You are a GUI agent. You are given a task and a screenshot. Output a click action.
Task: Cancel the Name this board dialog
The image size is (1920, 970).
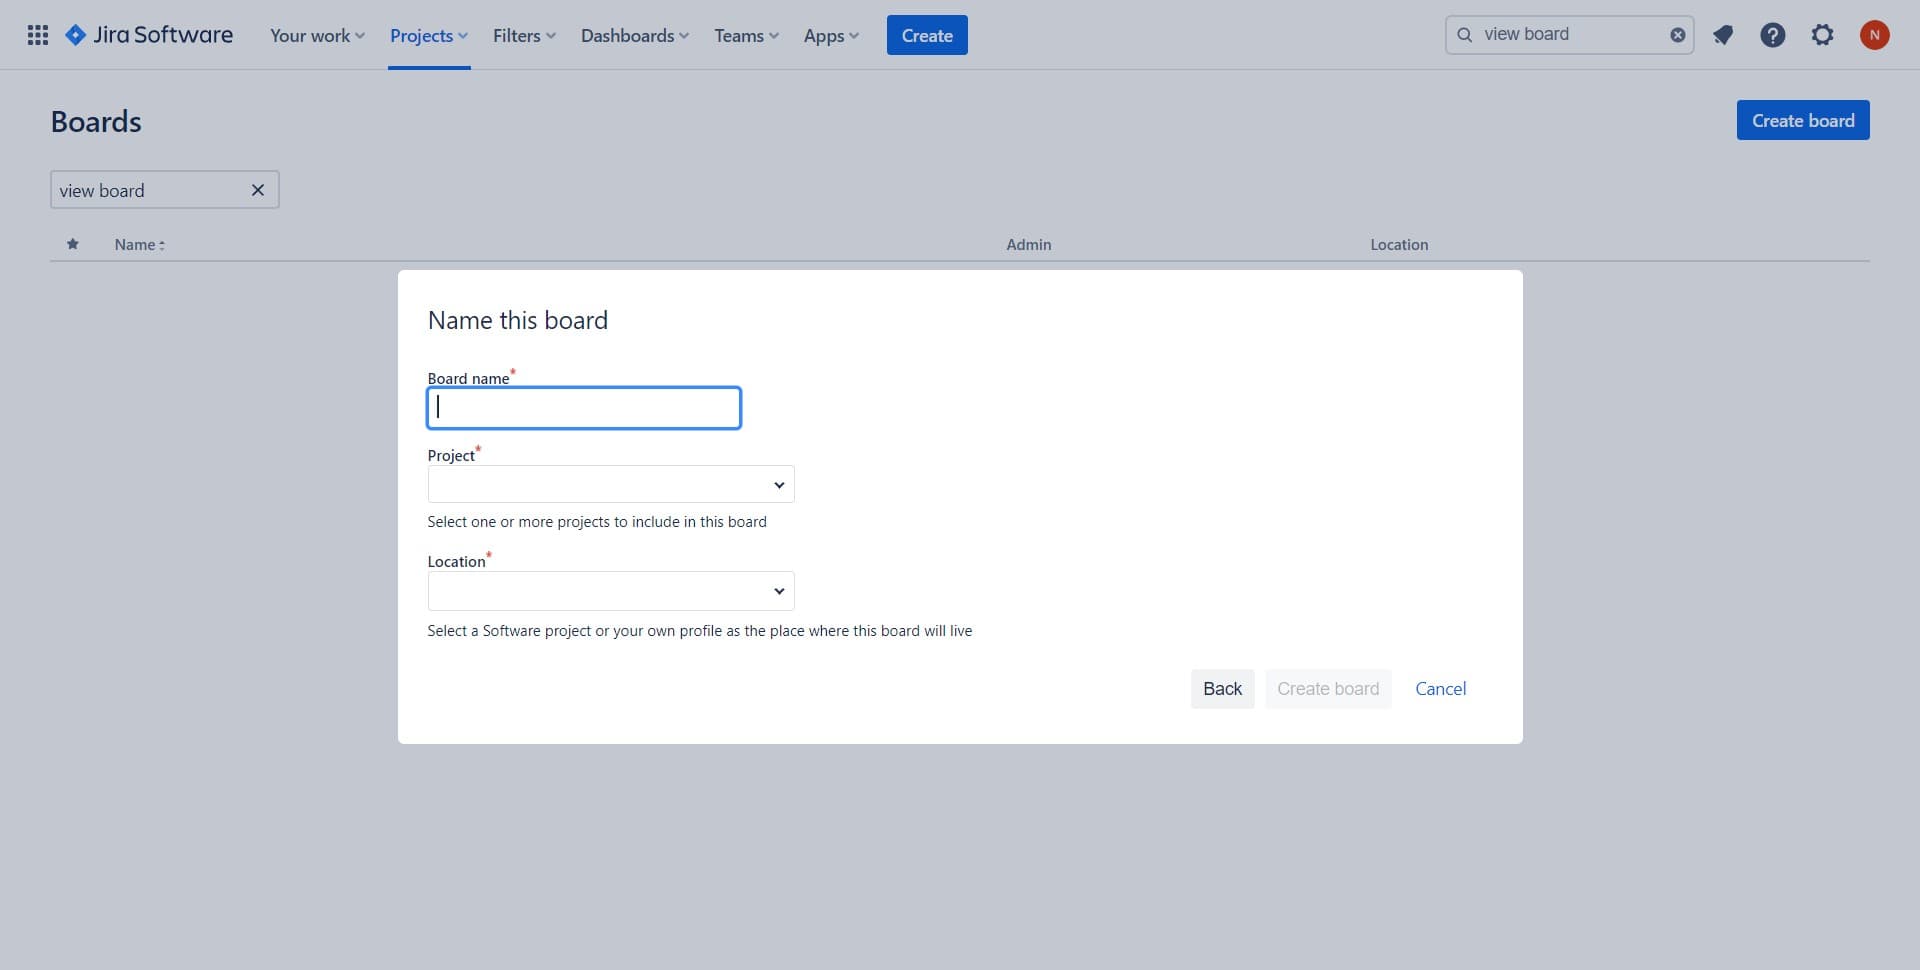[1440, 688]
